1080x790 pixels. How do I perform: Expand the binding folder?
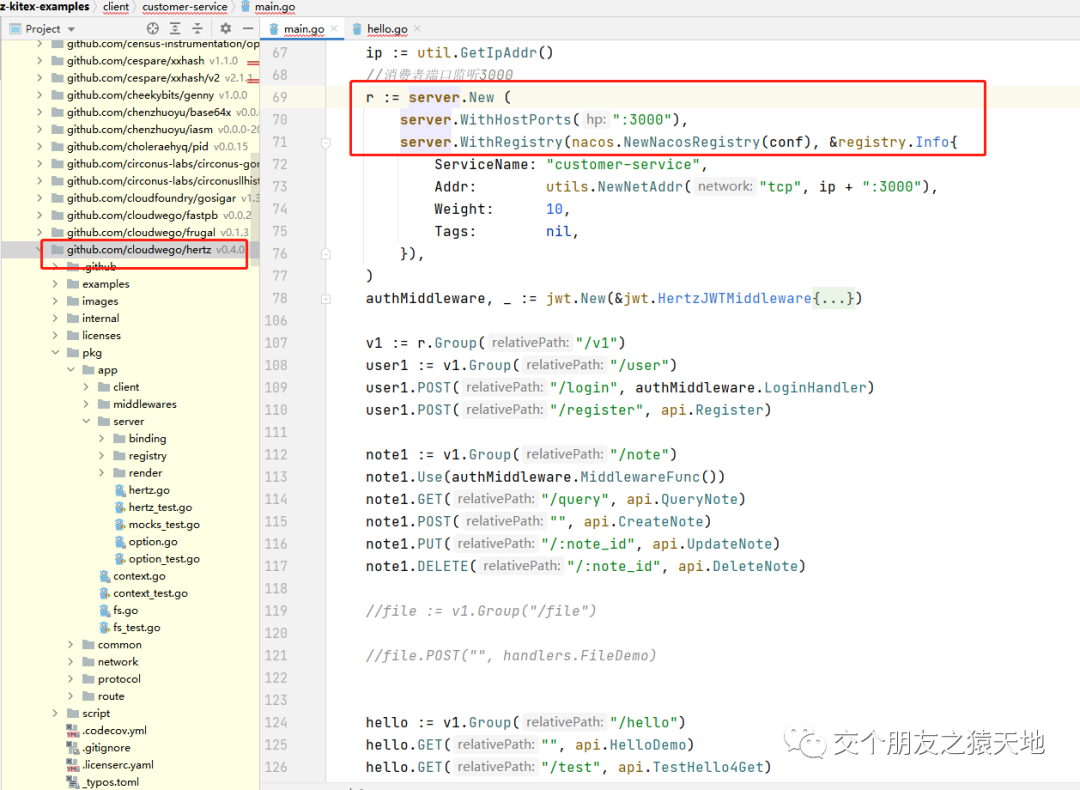pos(101,439)
